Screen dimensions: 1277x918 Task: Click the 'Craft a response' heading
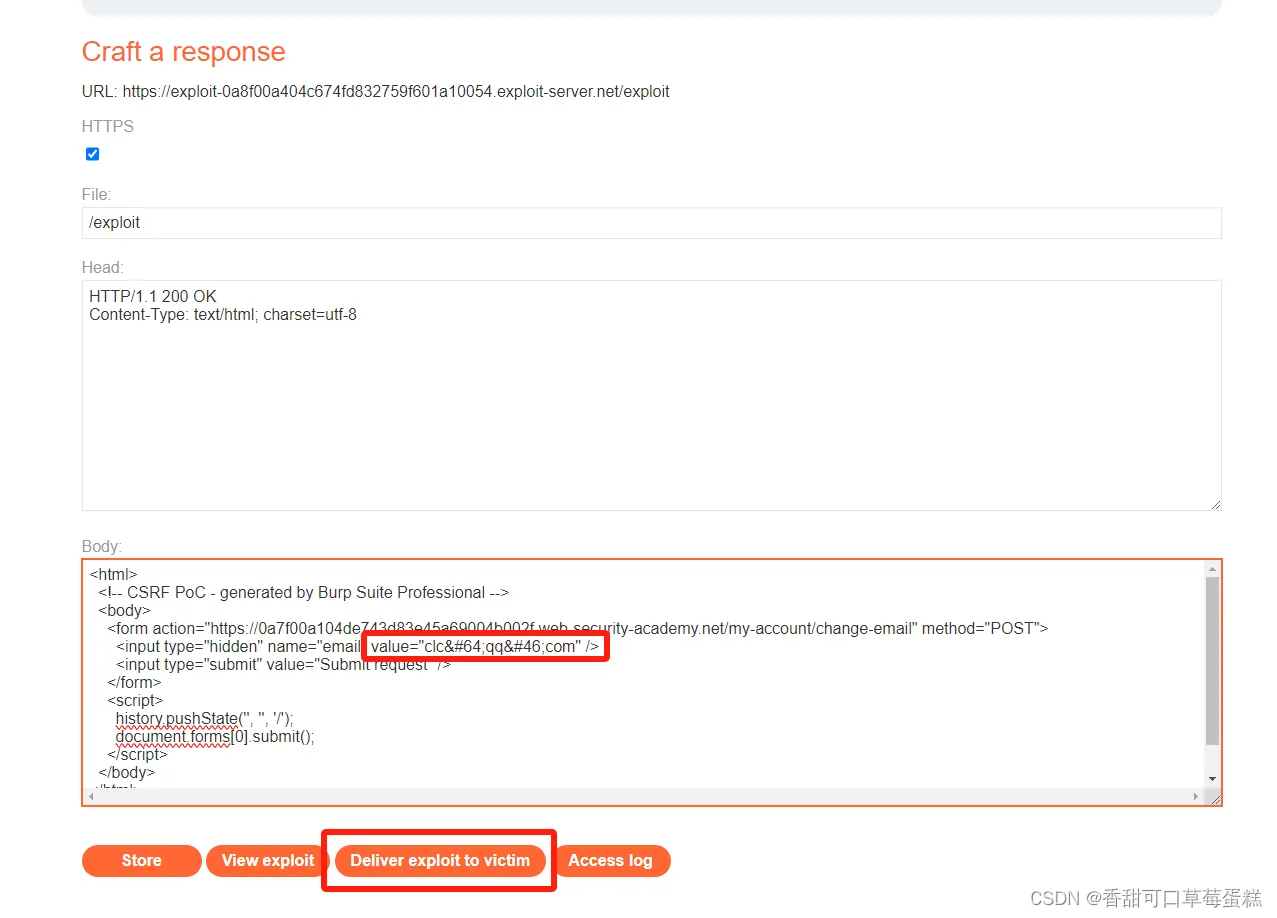183,52
